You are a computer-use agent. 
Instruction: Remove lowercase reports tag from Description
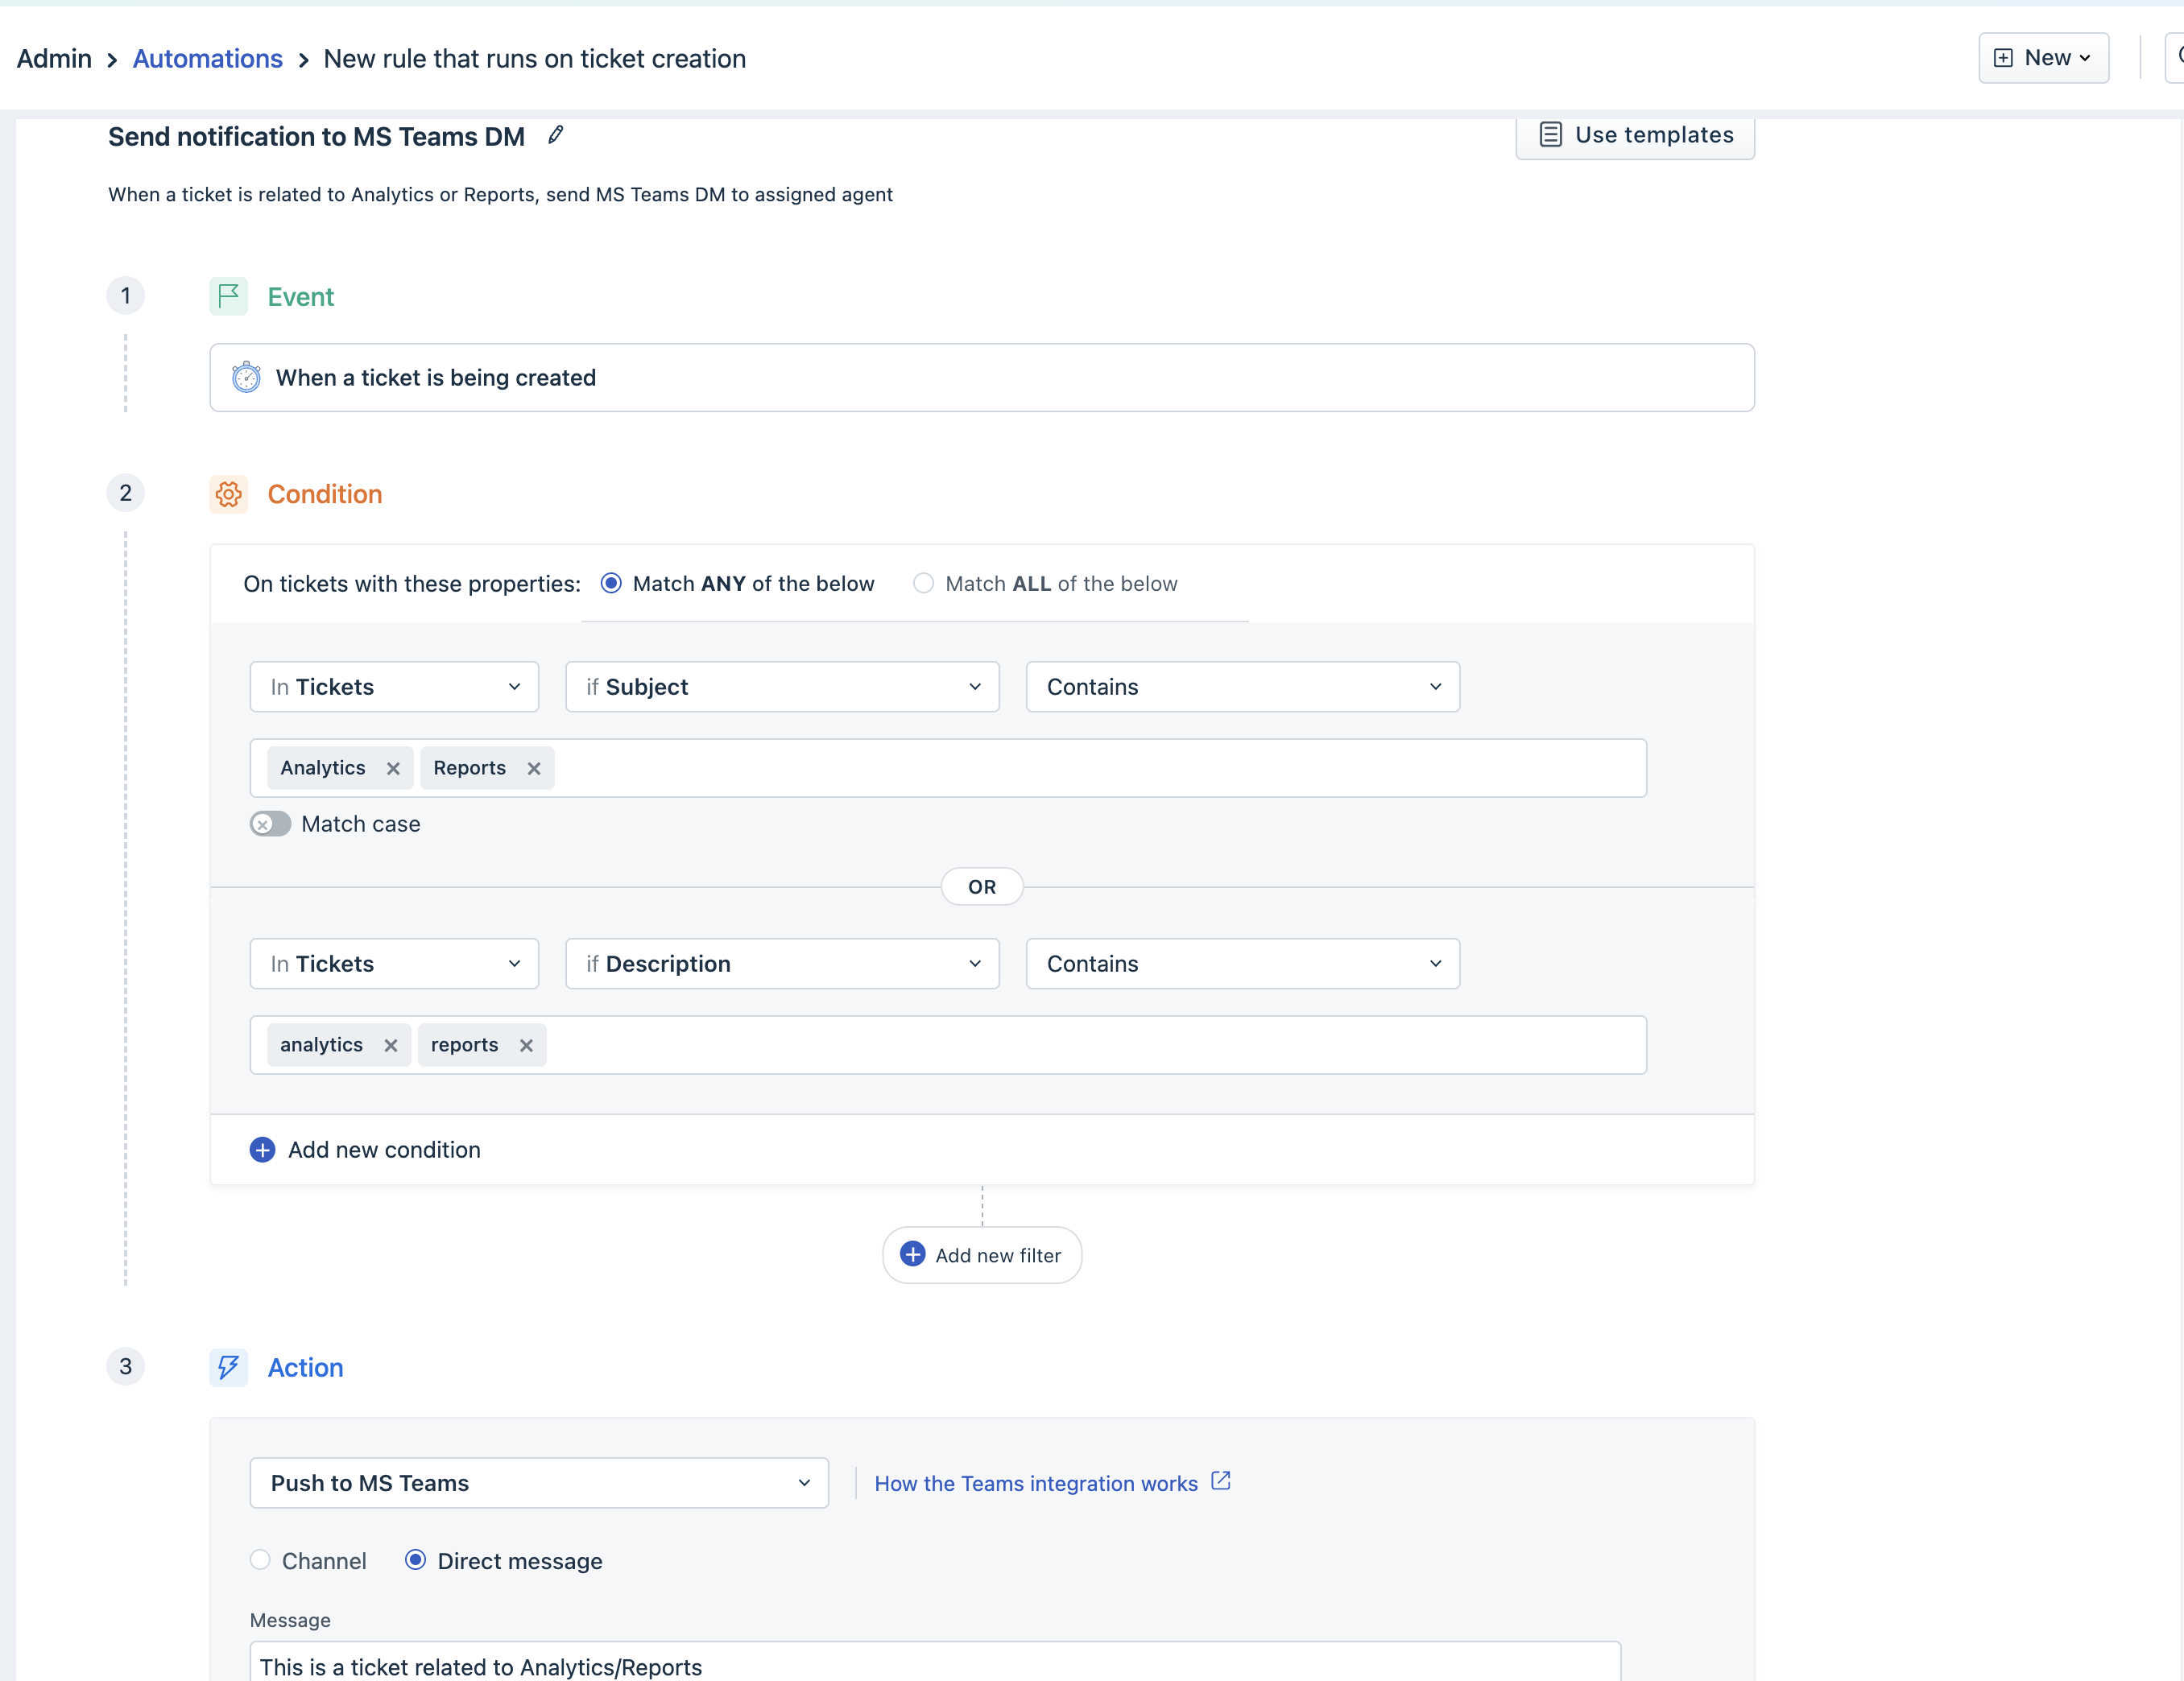pos(526,1045)
